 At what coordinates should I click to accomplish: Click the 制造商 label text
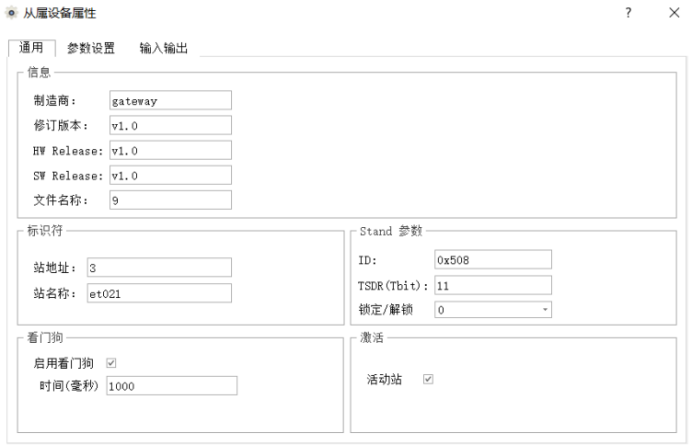(x=55, y=101)
